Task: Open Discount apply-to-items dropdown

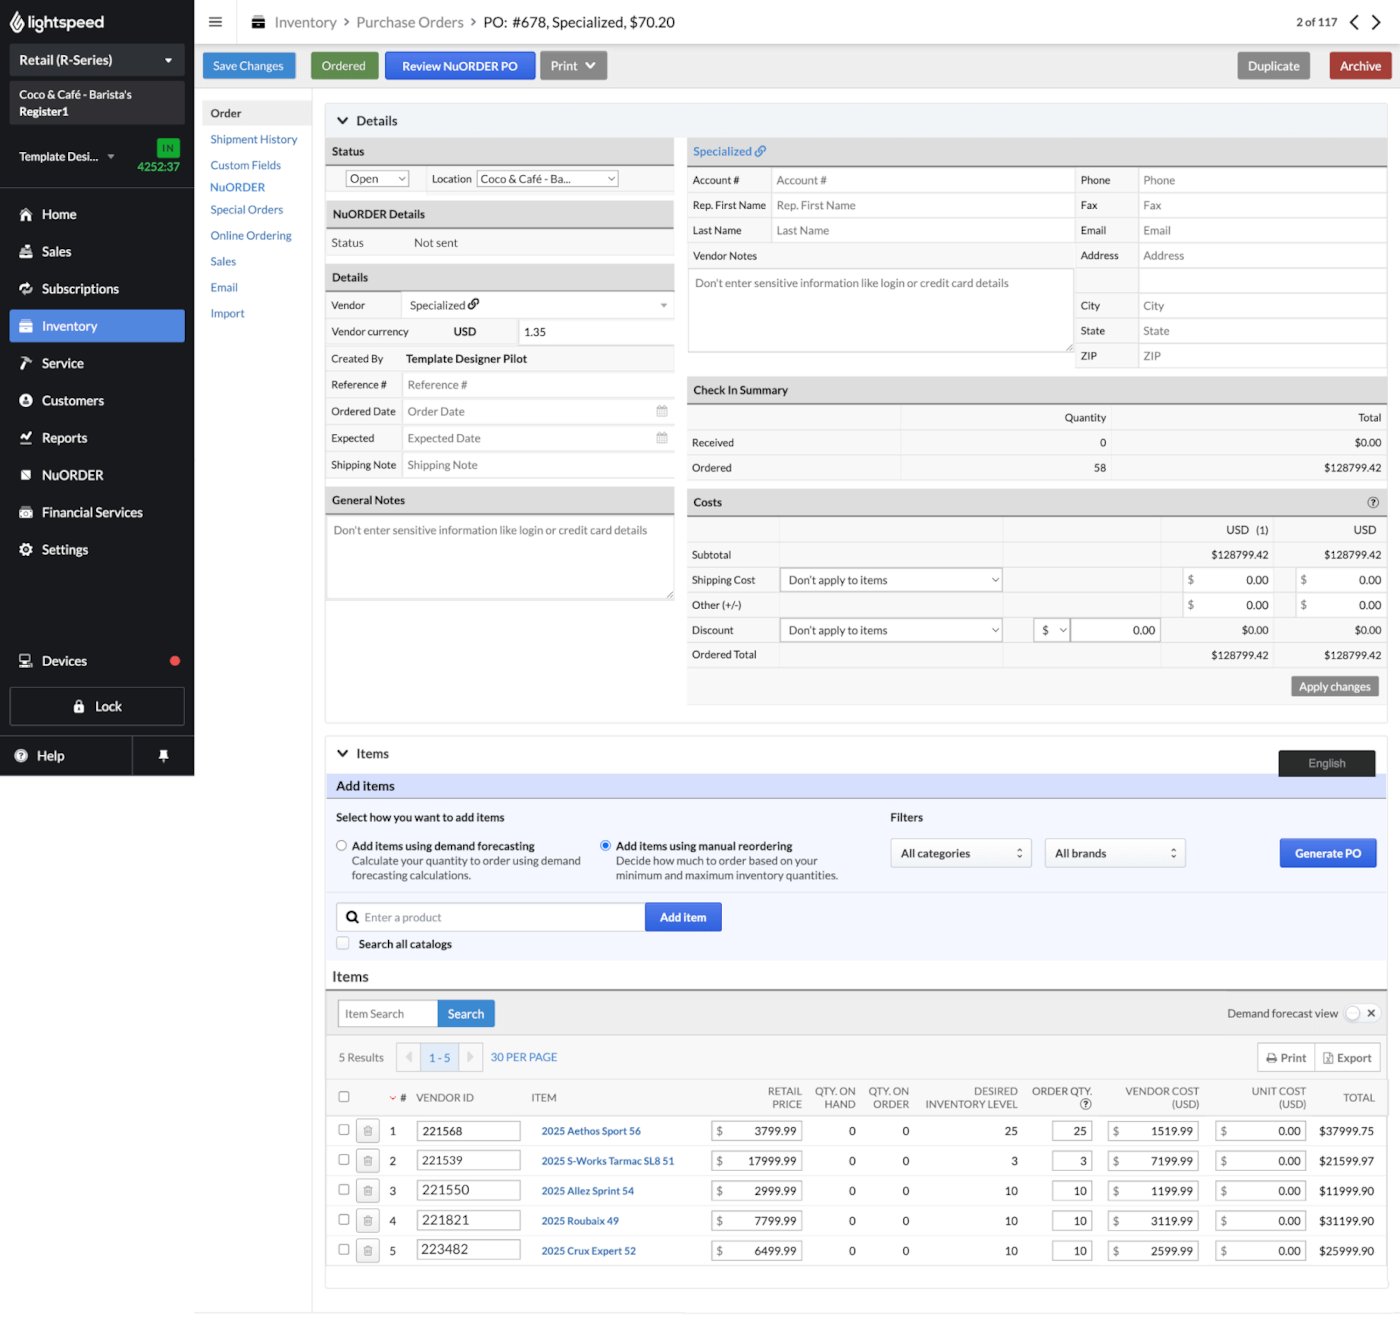Action: tap(891, 630)
